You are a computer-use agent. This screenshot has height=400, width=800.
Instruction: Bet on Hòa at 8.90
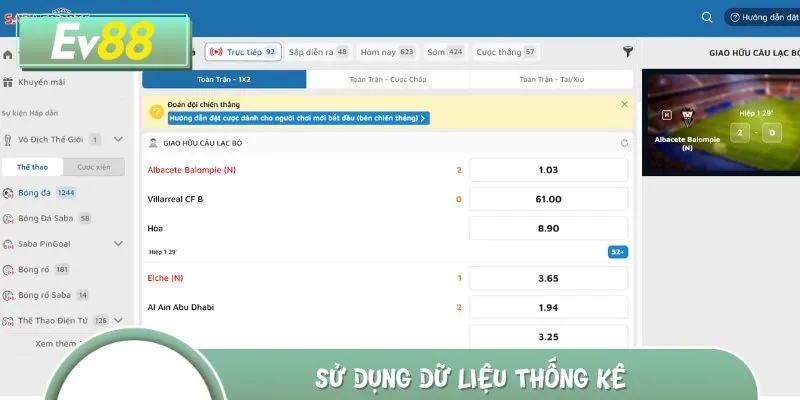pyautogui.click(x=548, y=228)
